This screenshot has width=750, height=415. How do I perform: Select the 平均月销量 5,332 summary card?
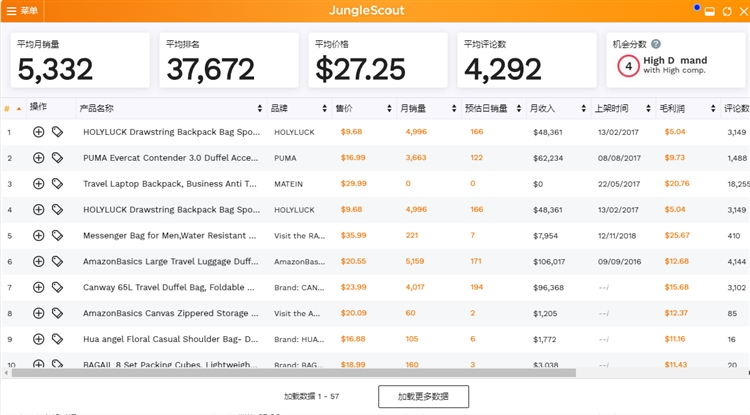(x=80, y=60)
